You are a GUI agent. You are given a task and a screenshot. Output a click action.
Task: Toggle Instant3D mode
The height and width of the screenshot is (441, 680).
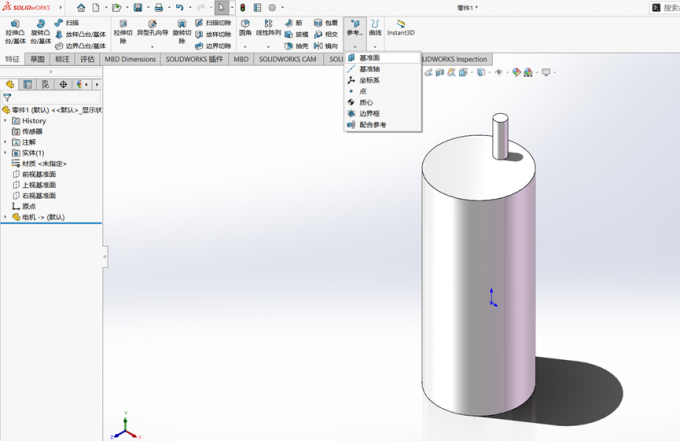click(x=401, y=27)
